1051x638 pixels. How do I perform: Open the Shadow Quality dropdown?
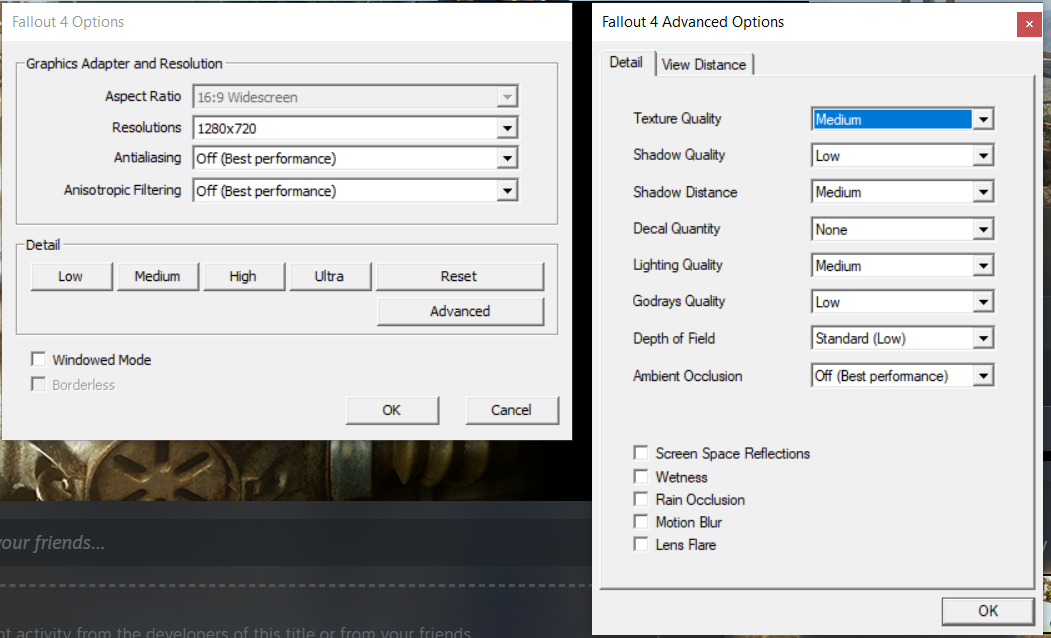click(x=902, y=155)
